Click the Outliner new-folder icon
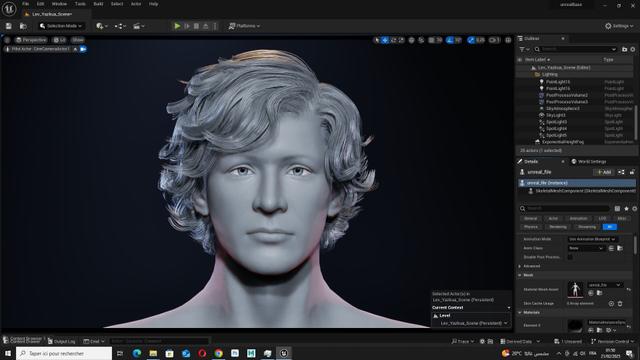This screenshot has width=640, height=360. (x=624, y=49)
